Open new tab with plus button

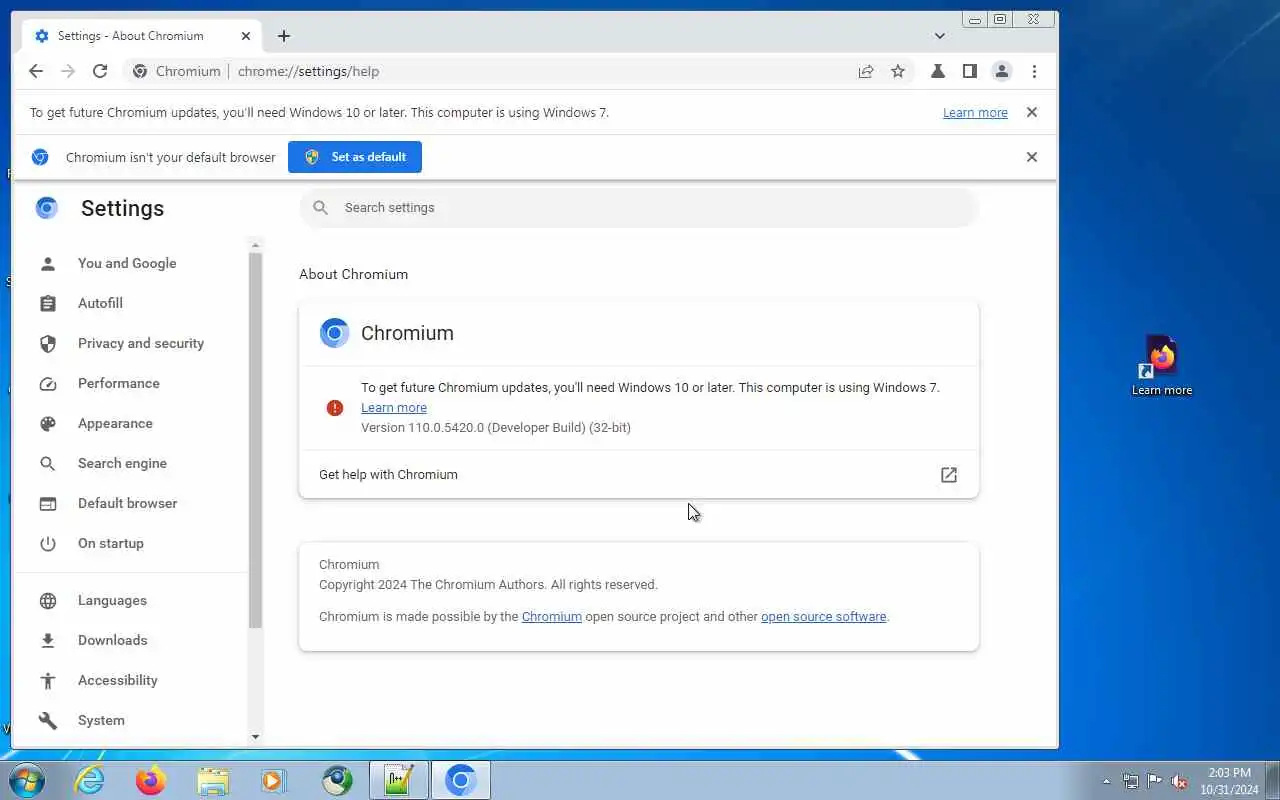pyautogui.click(x=284, y=36)
